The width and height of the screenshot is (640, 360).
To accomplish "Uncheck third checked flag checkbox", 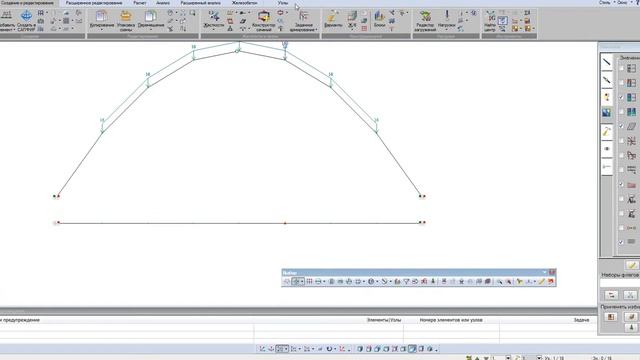I will click(621, 97).
